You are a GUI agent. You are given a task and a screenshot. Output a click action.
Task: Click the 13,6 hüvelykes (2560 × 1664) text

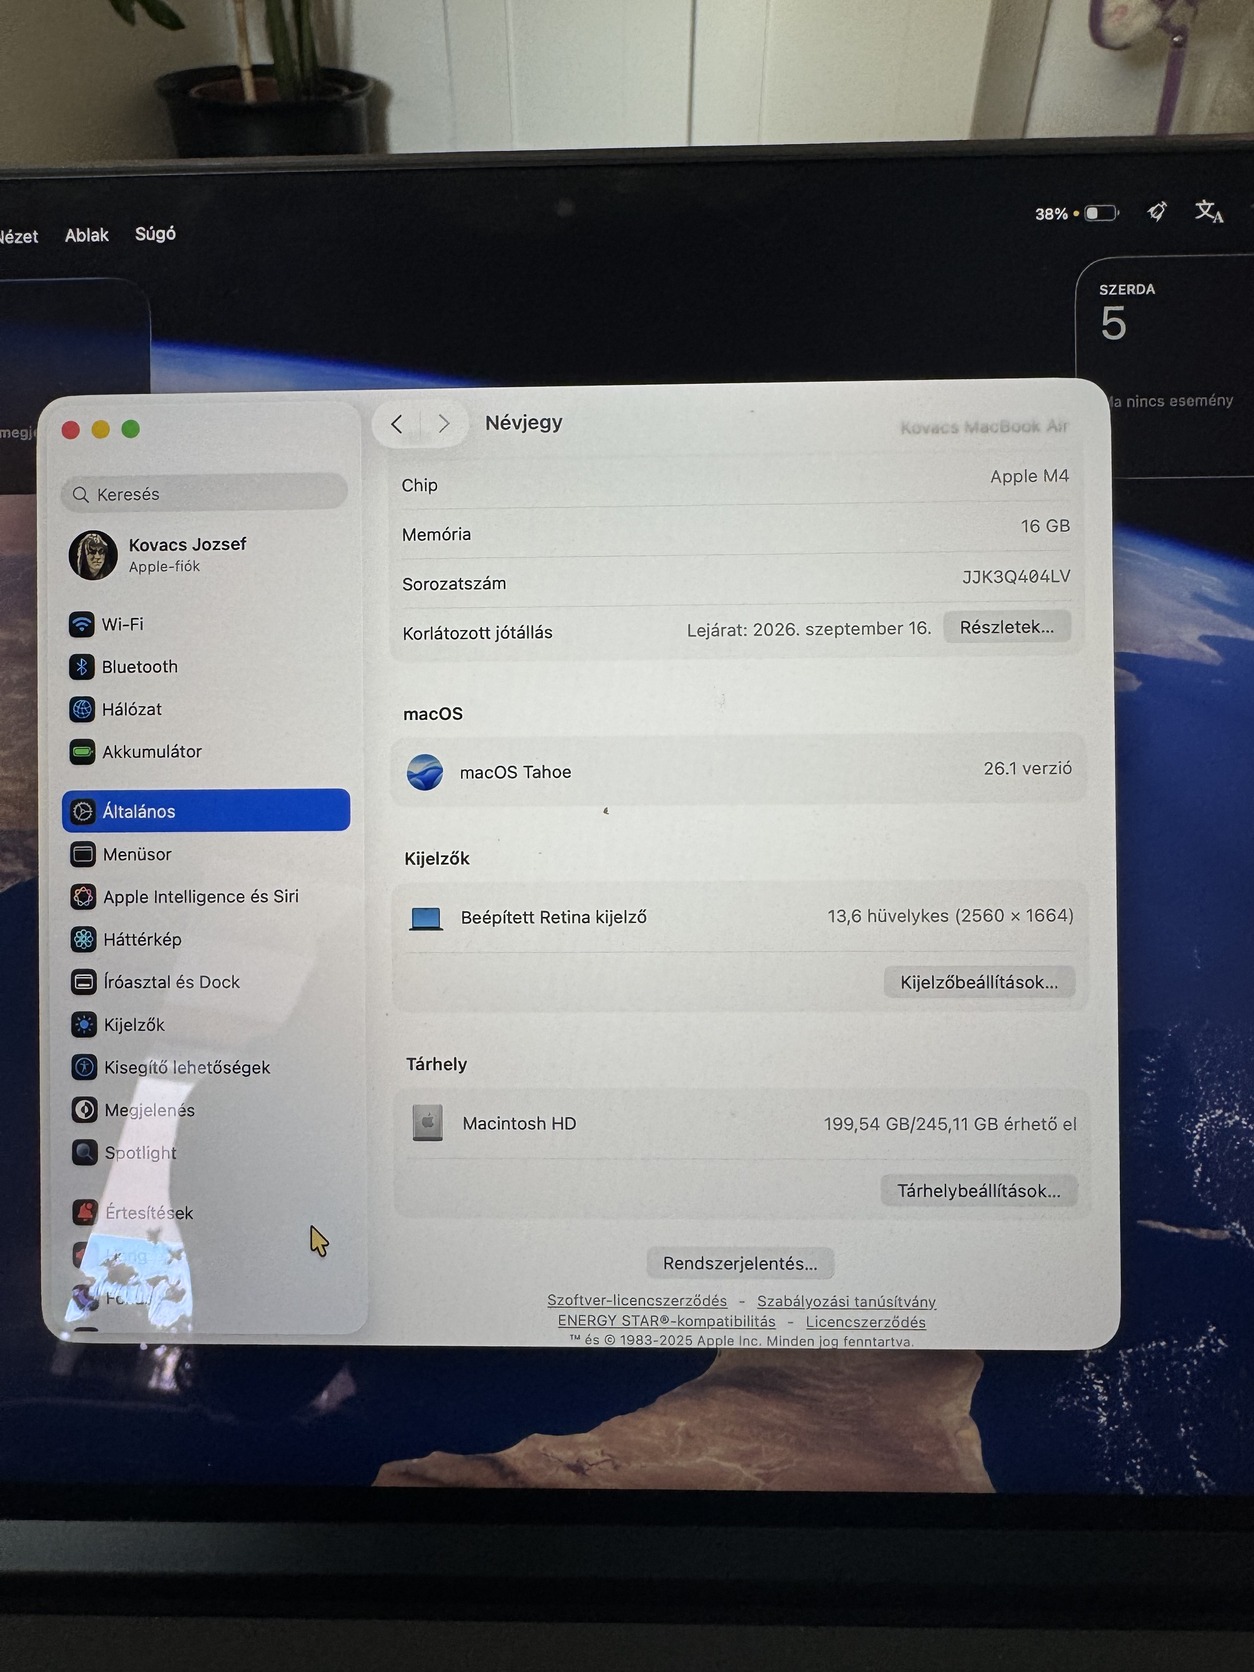pyautogui.click(x=950, y=916)
